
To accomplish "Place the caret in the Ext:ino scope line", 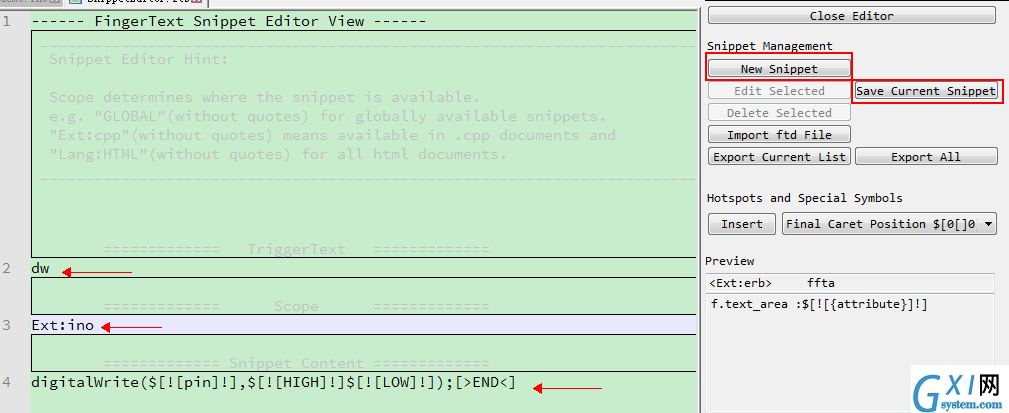I will 363,325.
